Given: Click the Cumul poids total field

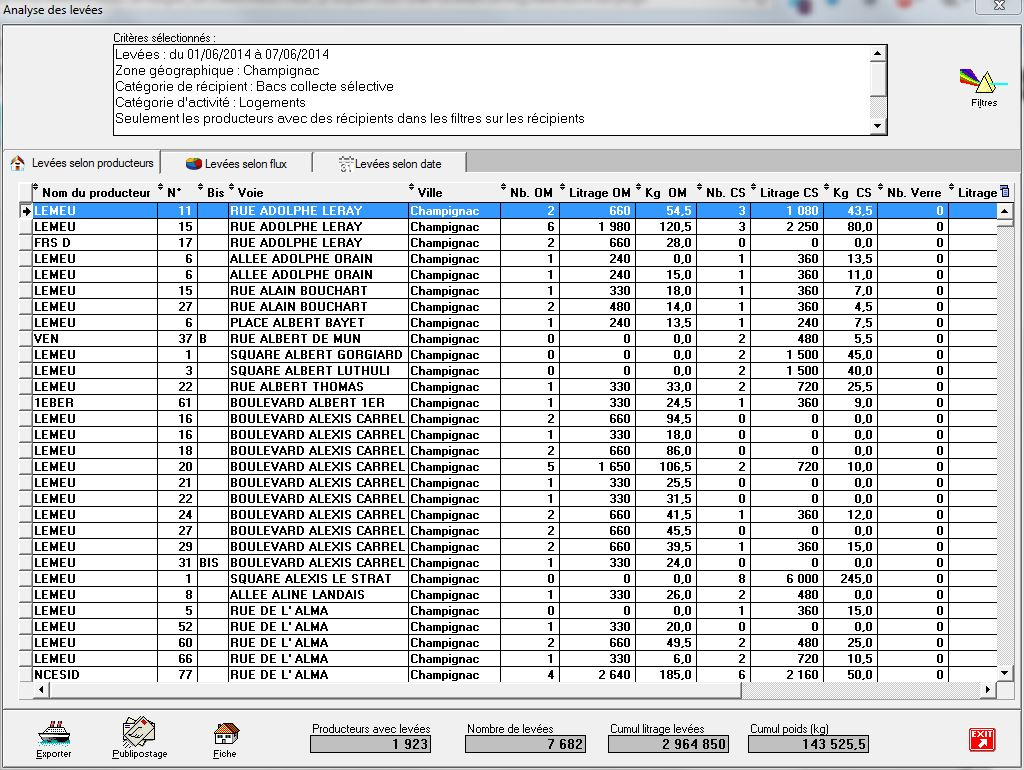Looking at the screenshot, I should click(x=808, y=744).
